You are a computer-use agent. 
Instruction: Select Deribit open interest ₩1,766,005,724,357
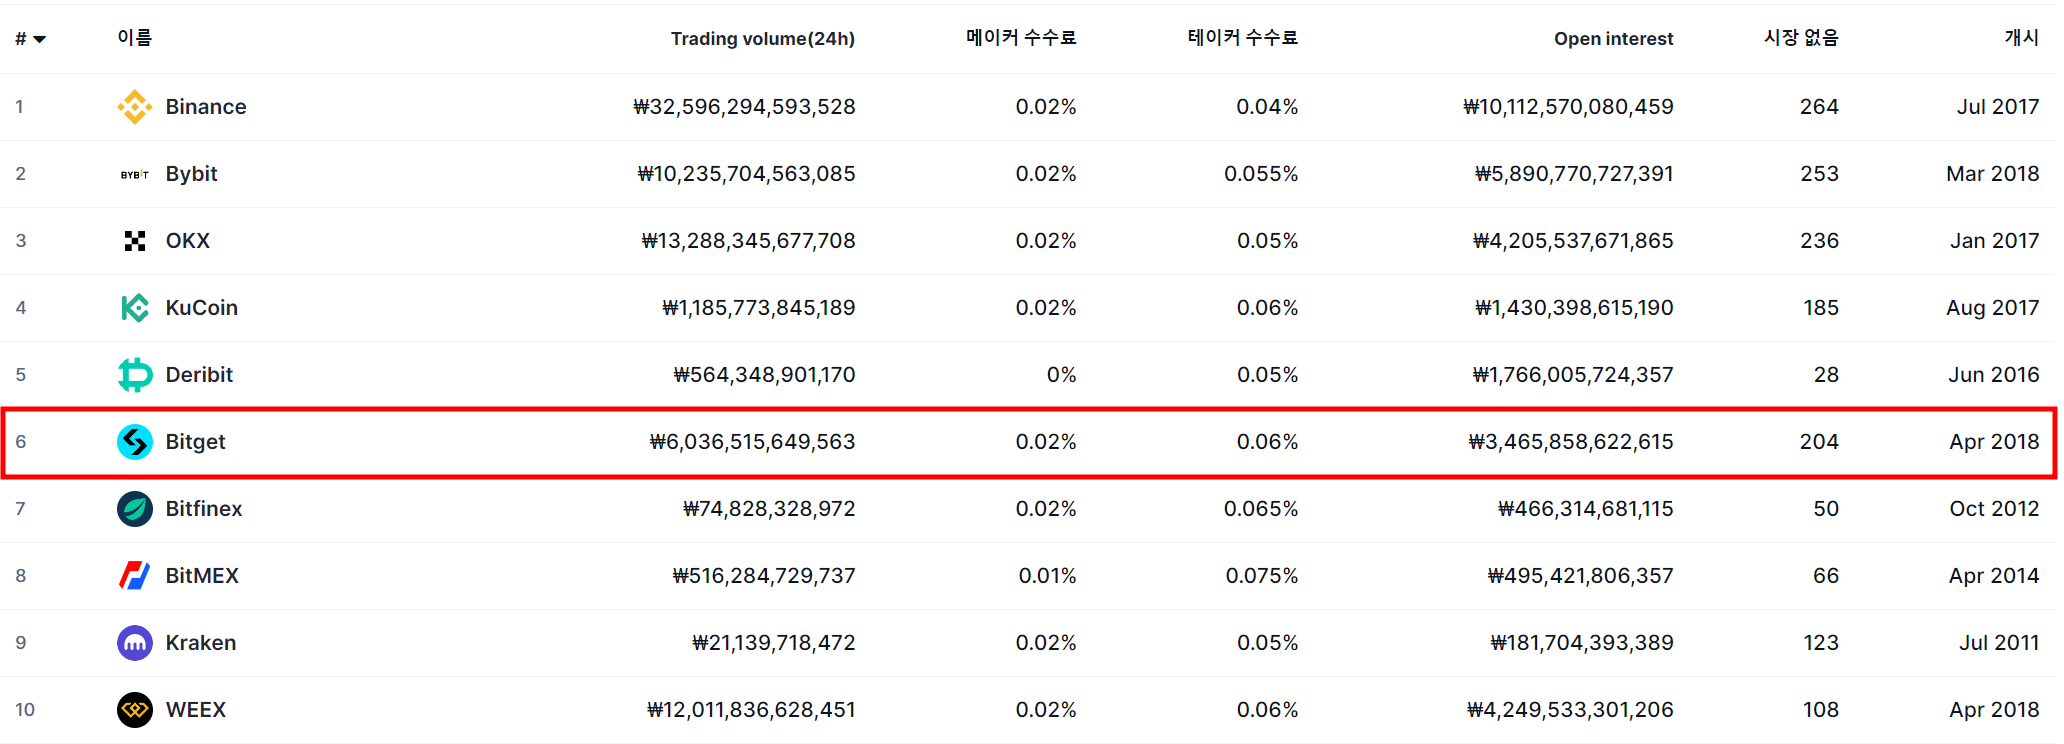(x=1573, y=375)
